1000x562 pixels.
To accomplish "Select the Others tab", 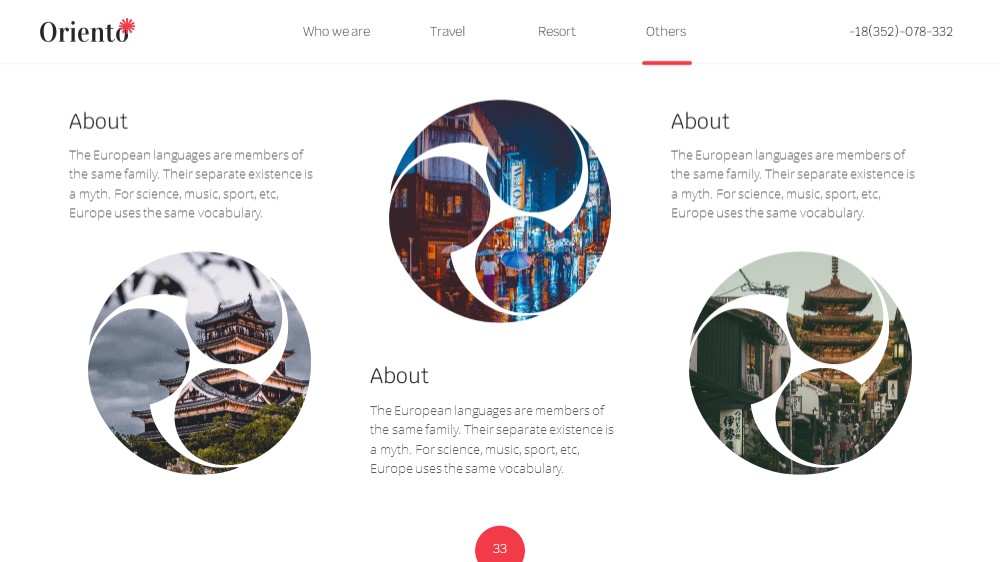I will click(666, 31).
